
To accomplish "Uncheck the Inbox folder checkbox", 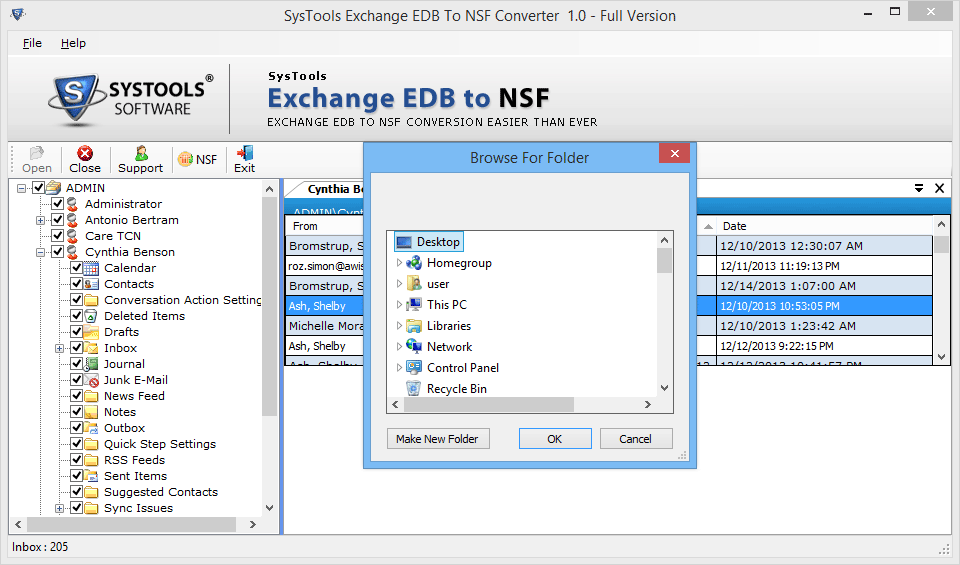I will [77, 348].
